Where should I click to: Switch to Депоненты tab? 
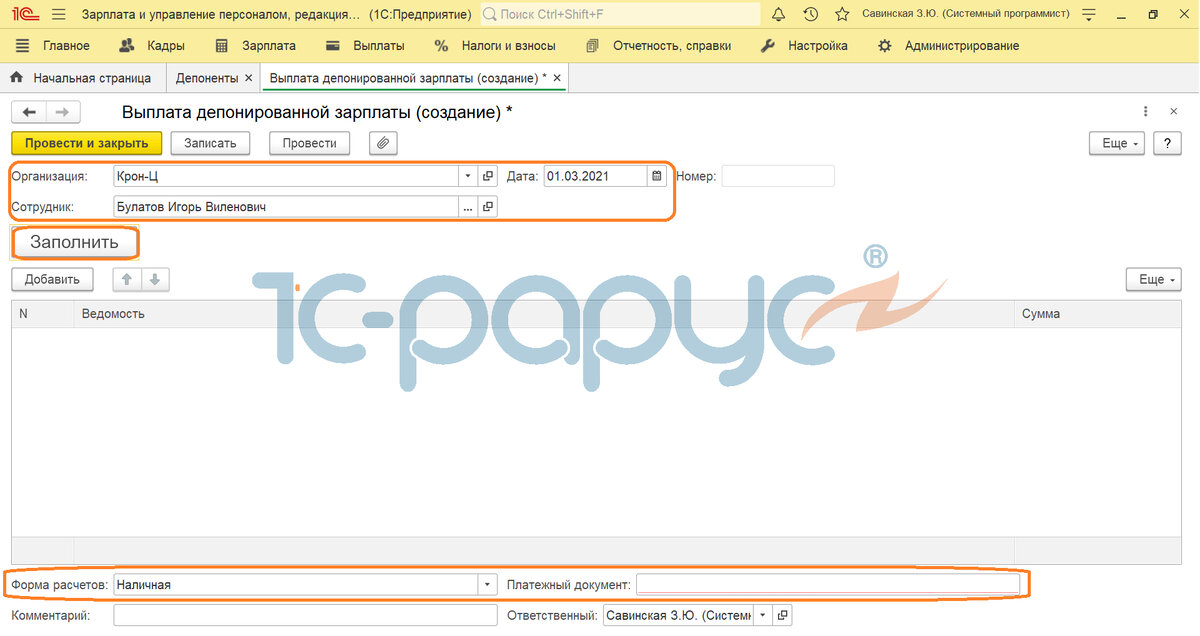pos(207,78)
